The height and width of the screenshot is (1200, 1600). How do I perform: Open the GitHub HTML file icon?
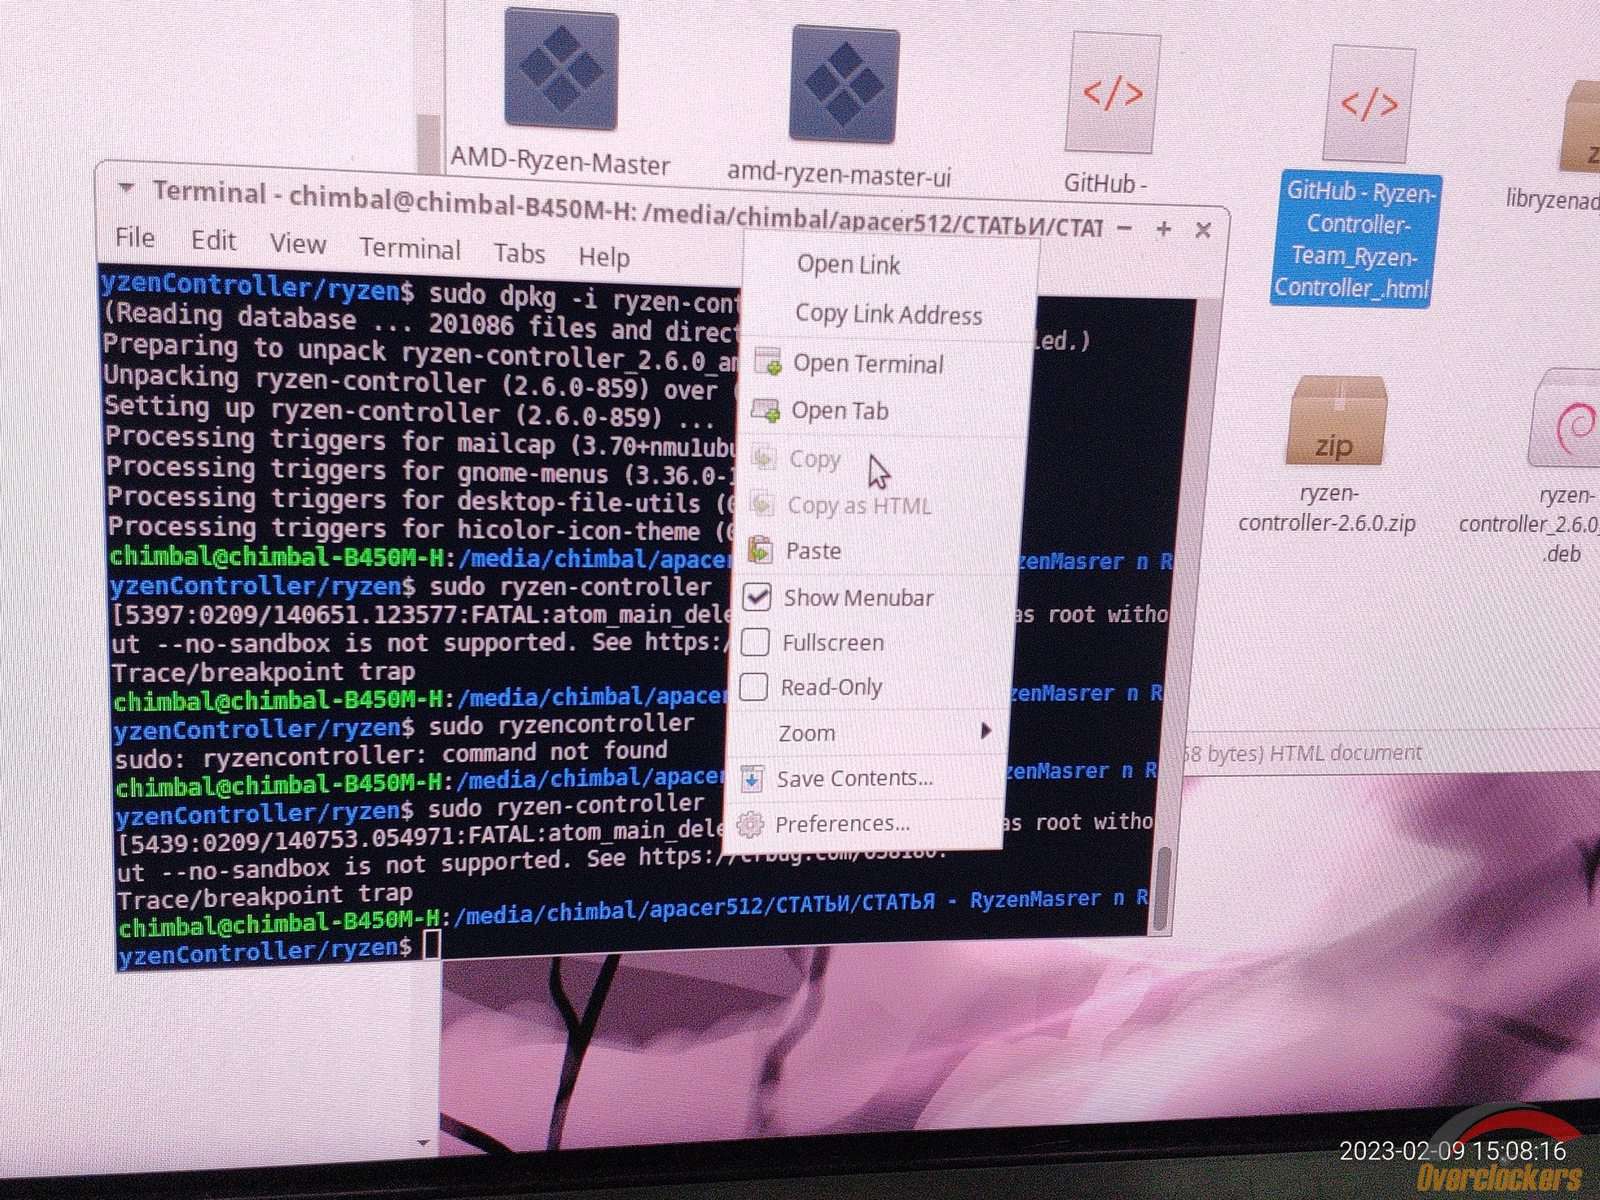coord(1113,94)
